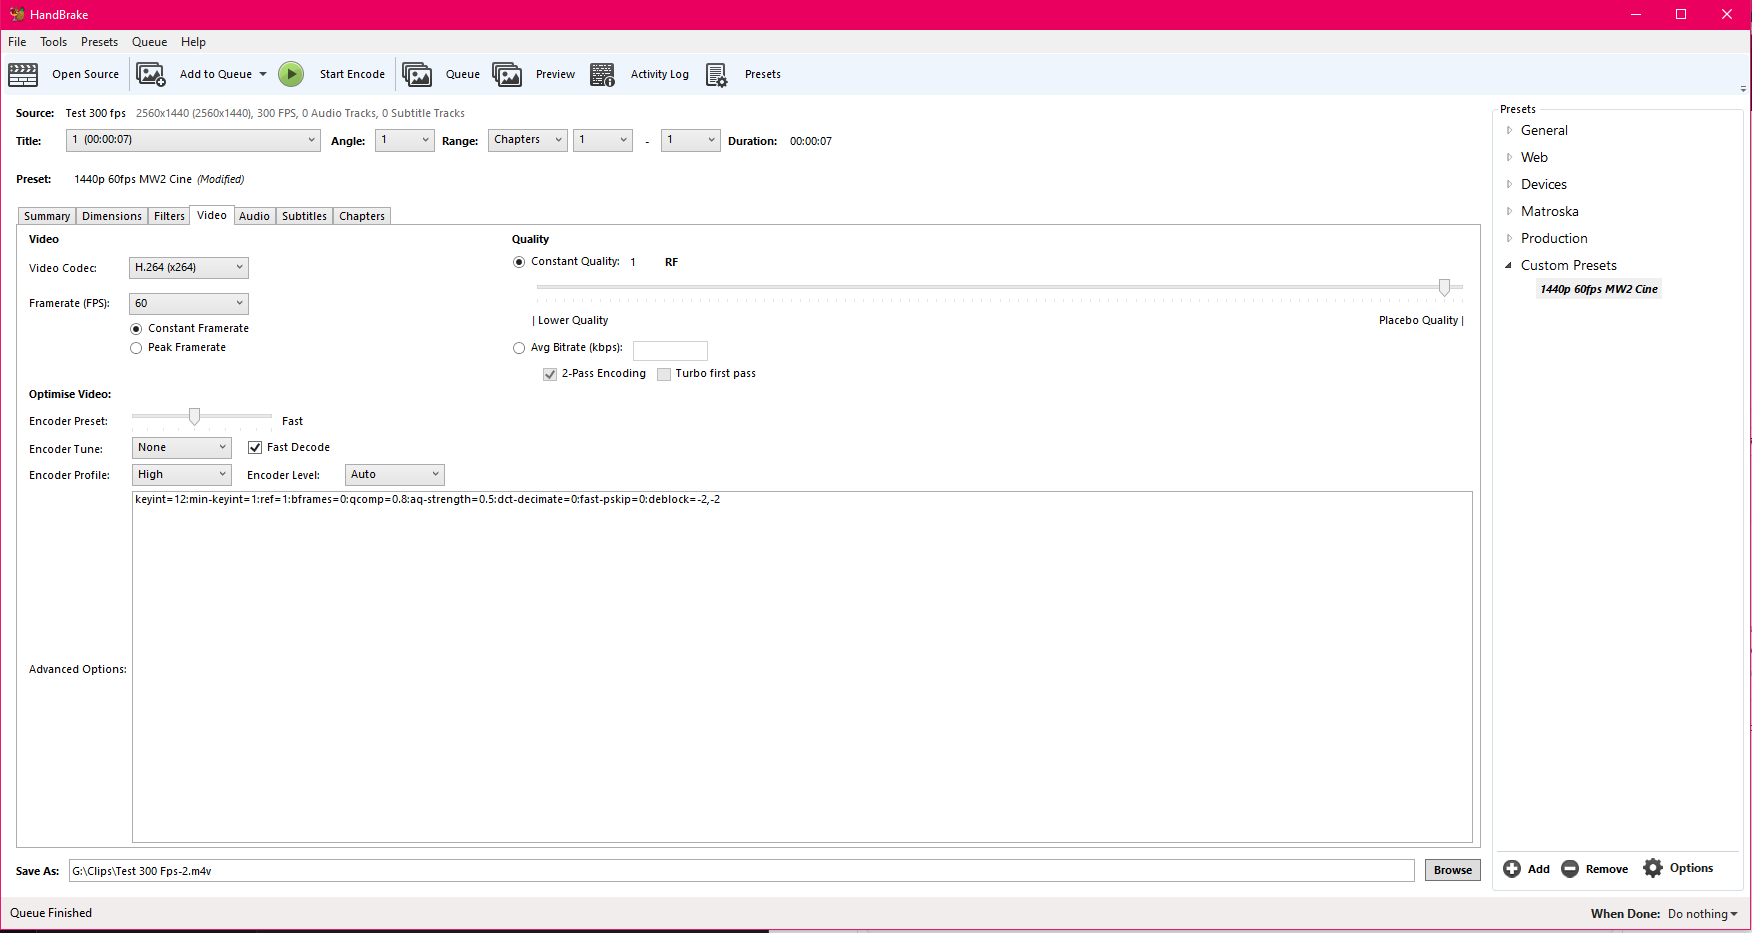Image resolution: width=1752 pixels, height=933 pixels.
Task: Click the Browse button for output
Action: 1452,870
